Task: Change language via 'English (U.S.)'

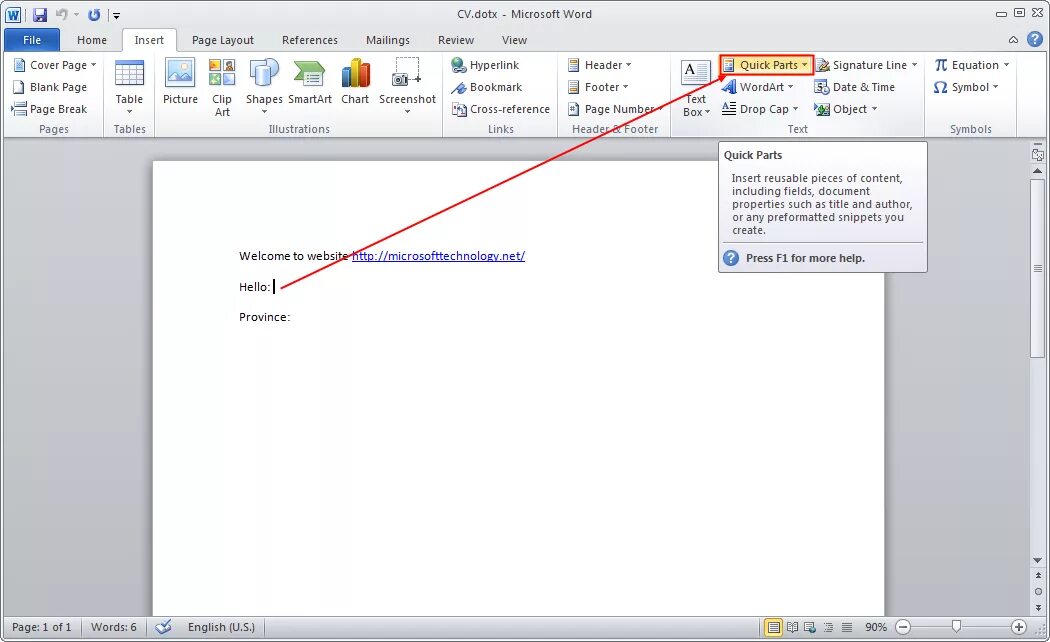Action: (221, 627)
